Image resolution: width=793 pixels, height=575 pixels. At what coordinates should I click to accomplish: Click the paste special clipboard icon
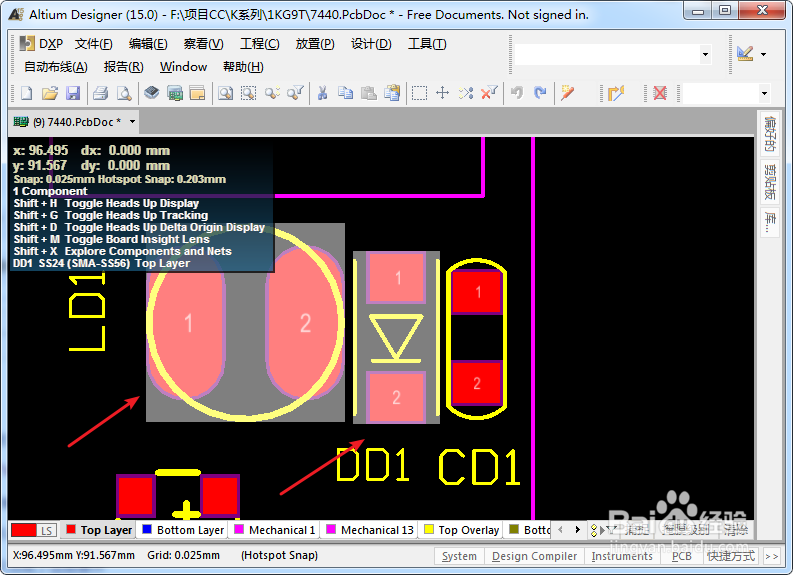tap(392, 93)
